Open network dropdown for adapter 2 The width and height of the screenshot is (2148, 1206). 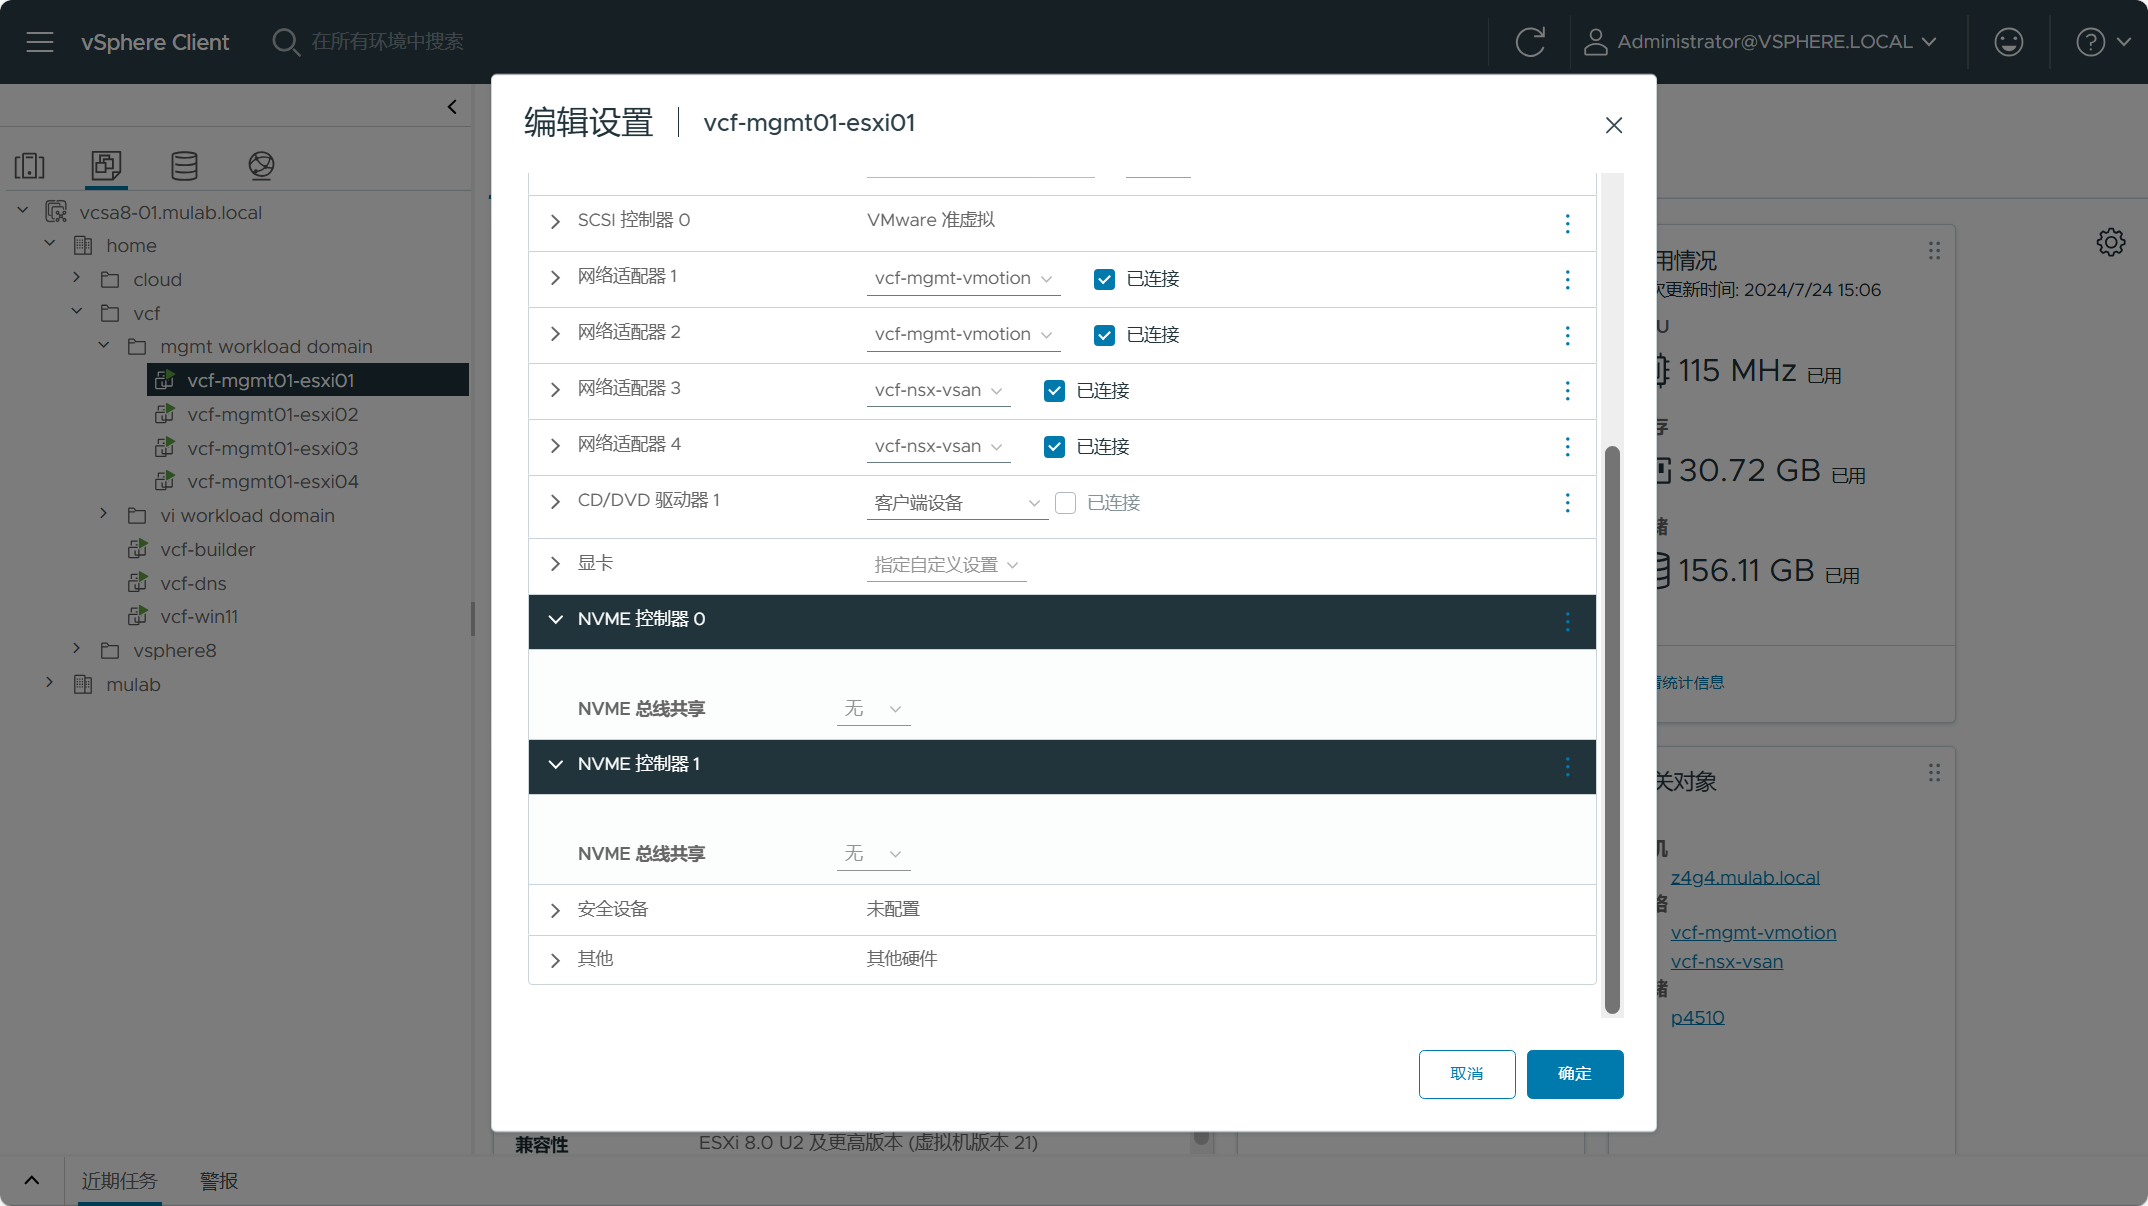coord(963,335)
